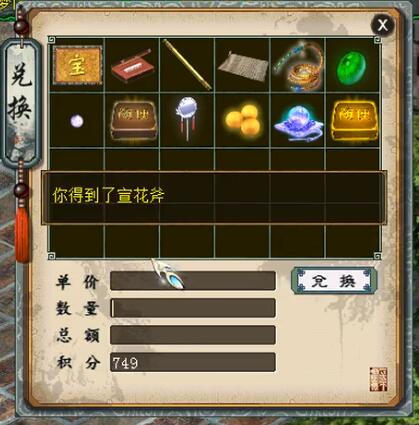This screenshot has height=425, width=419.
Task: Close the exchange window with X
Action: click(383, 24)
